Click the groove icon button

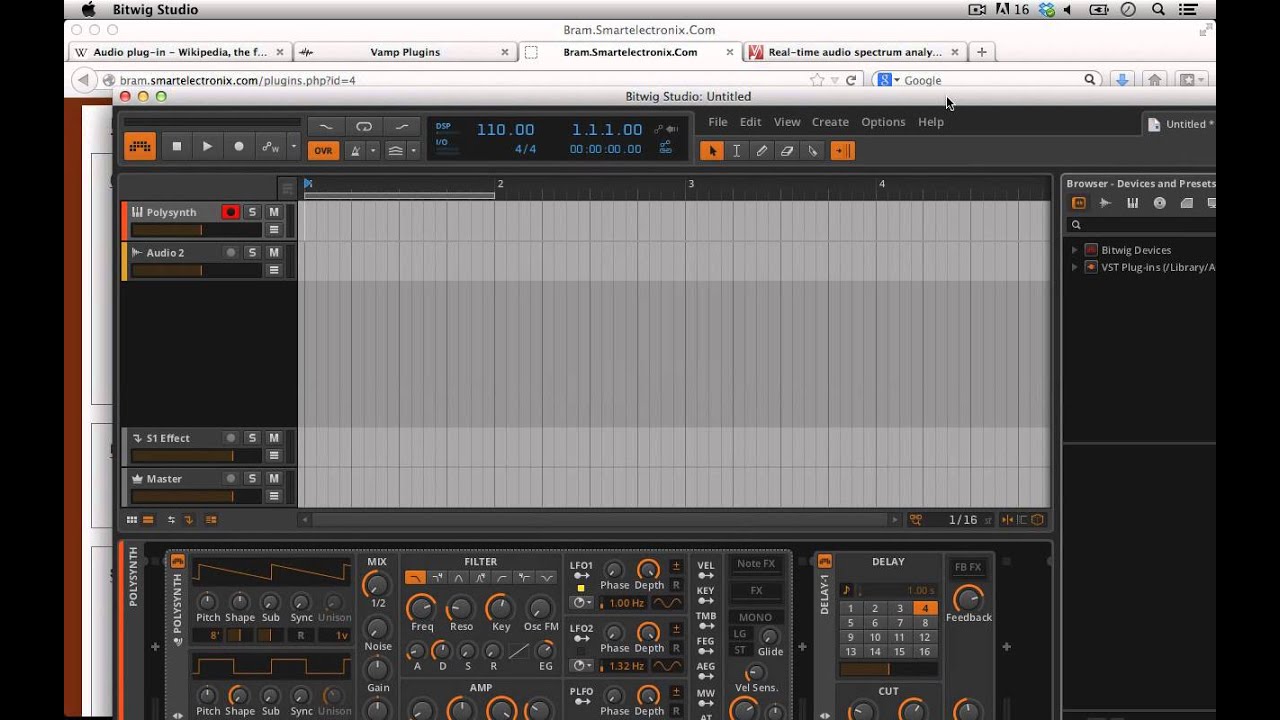[x=395, y=151]
